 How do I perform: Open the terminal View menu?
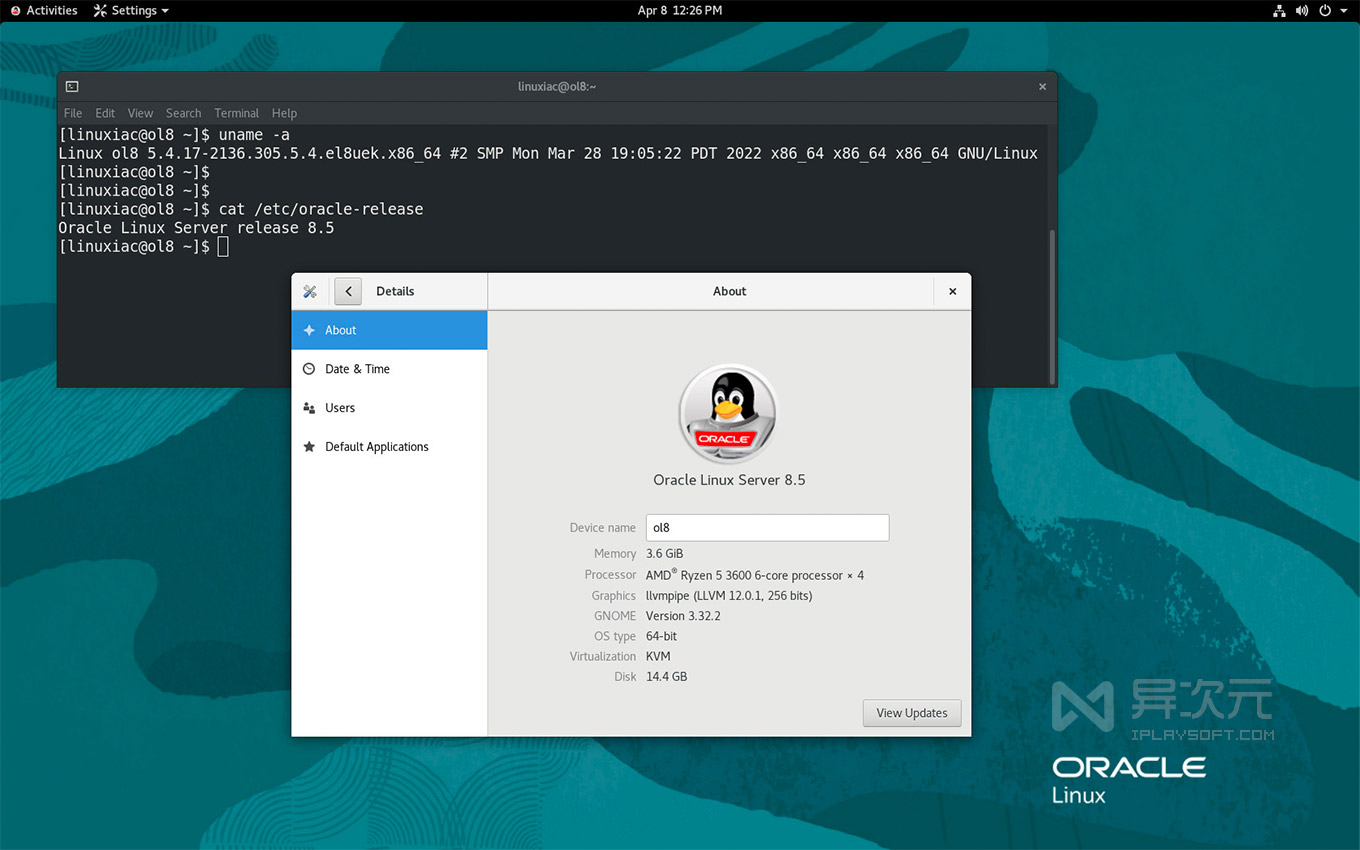click(x=140, y=113)
